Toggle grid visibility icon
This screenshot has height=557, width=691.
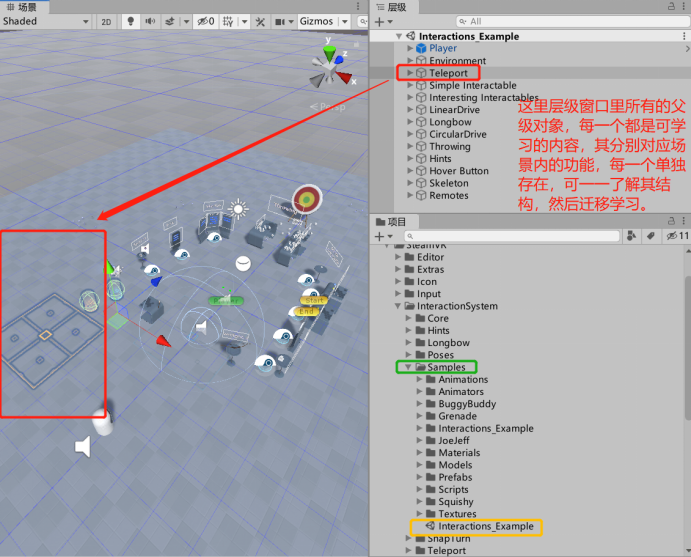[228, 22]
